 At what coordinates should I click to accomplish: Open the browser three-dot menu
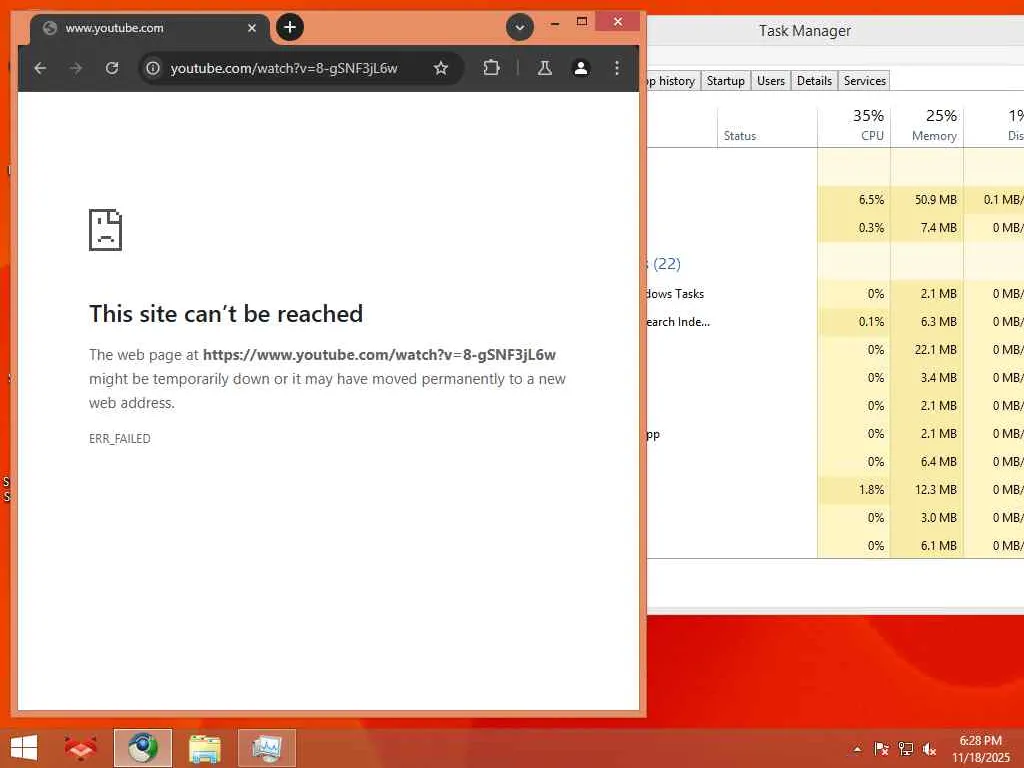coord(616,68)
